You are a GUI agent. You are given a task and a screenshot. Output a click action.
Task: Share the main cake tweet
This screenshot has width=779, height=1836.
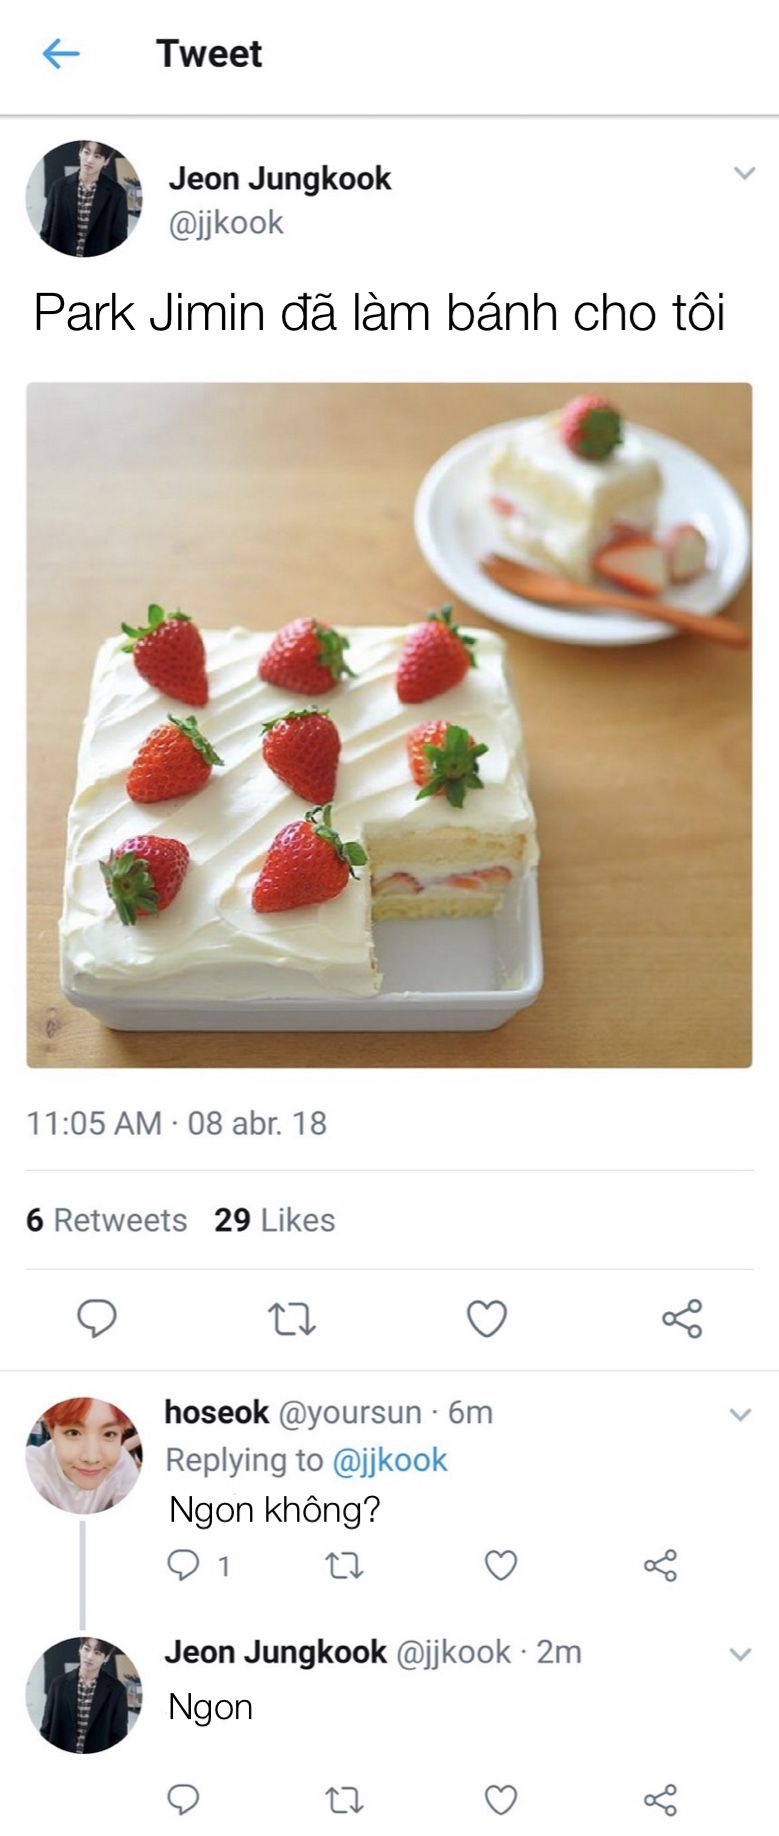point(682,1320)
